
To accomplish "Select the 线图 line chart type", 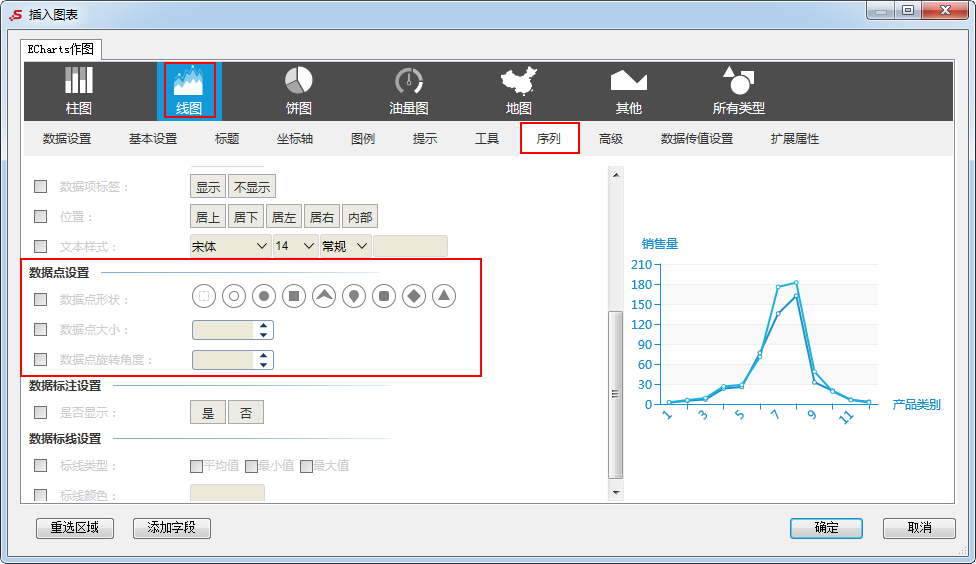I will coord(189,91).
